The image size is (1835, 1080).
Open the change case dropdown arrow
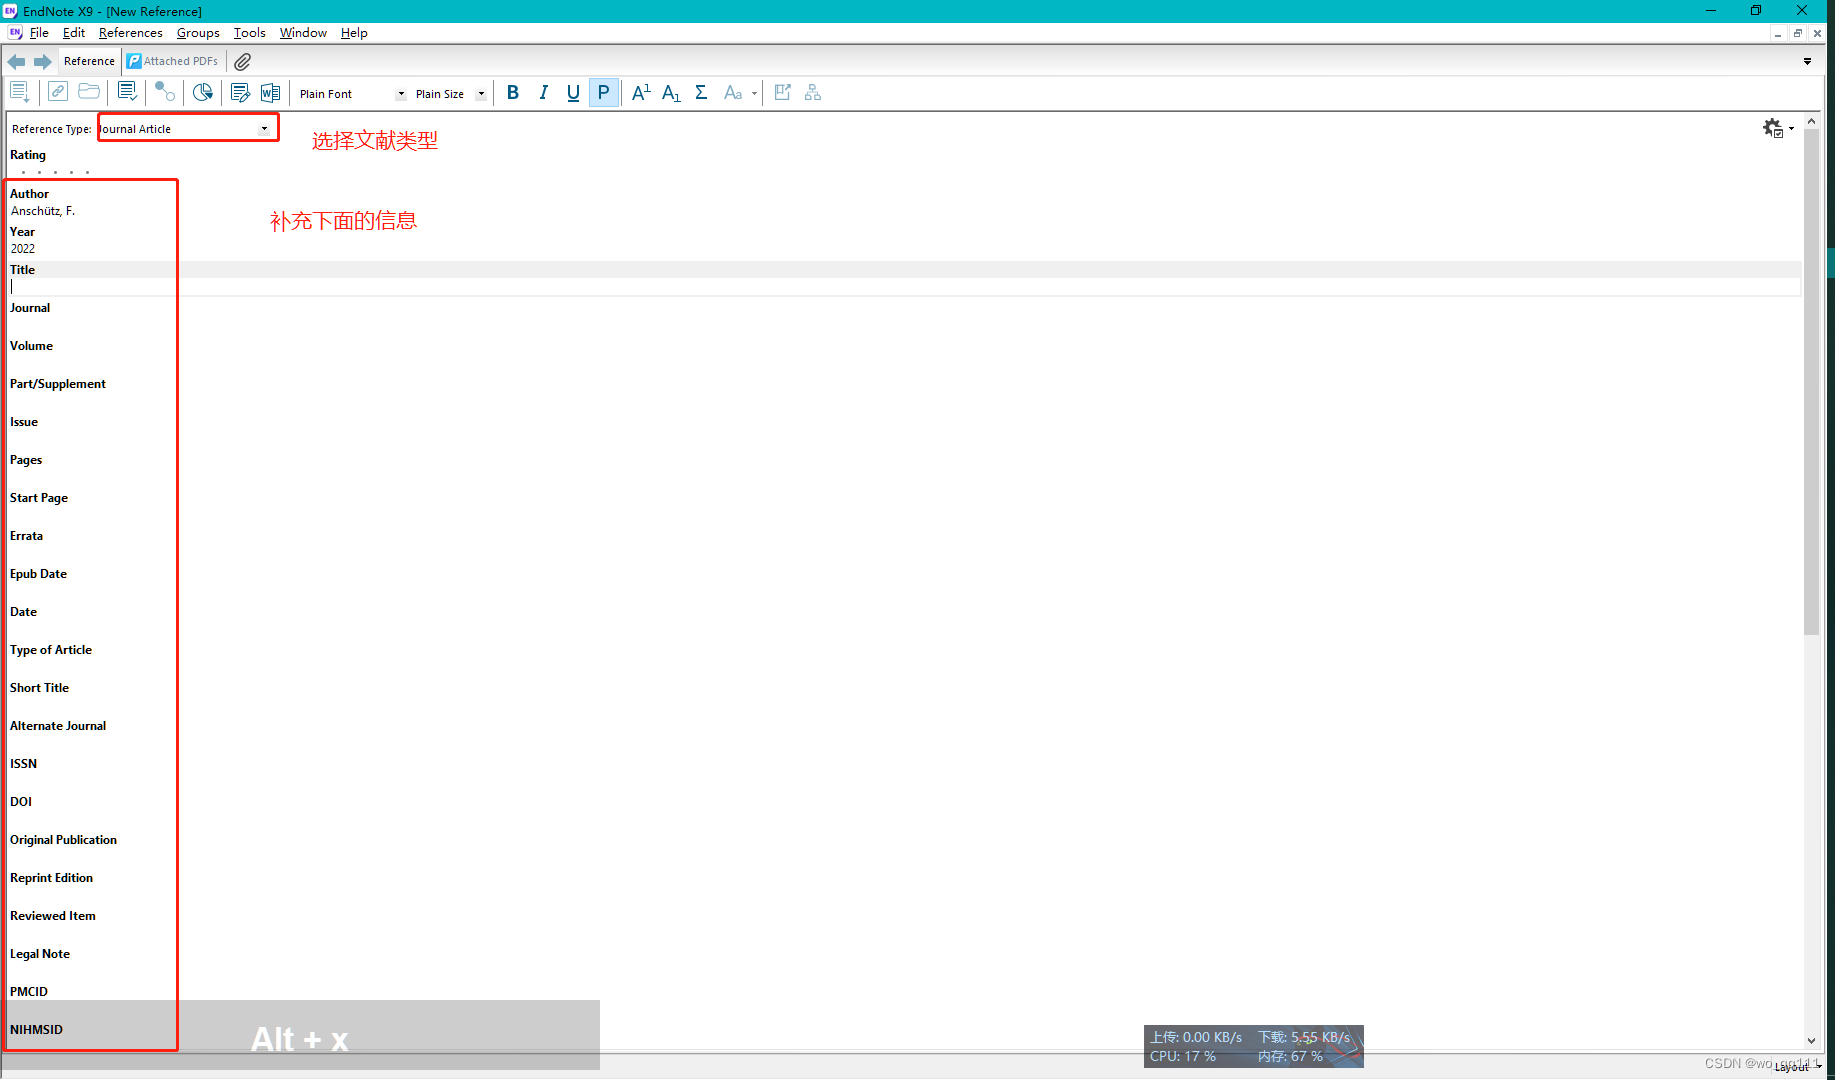pos(754,94)
